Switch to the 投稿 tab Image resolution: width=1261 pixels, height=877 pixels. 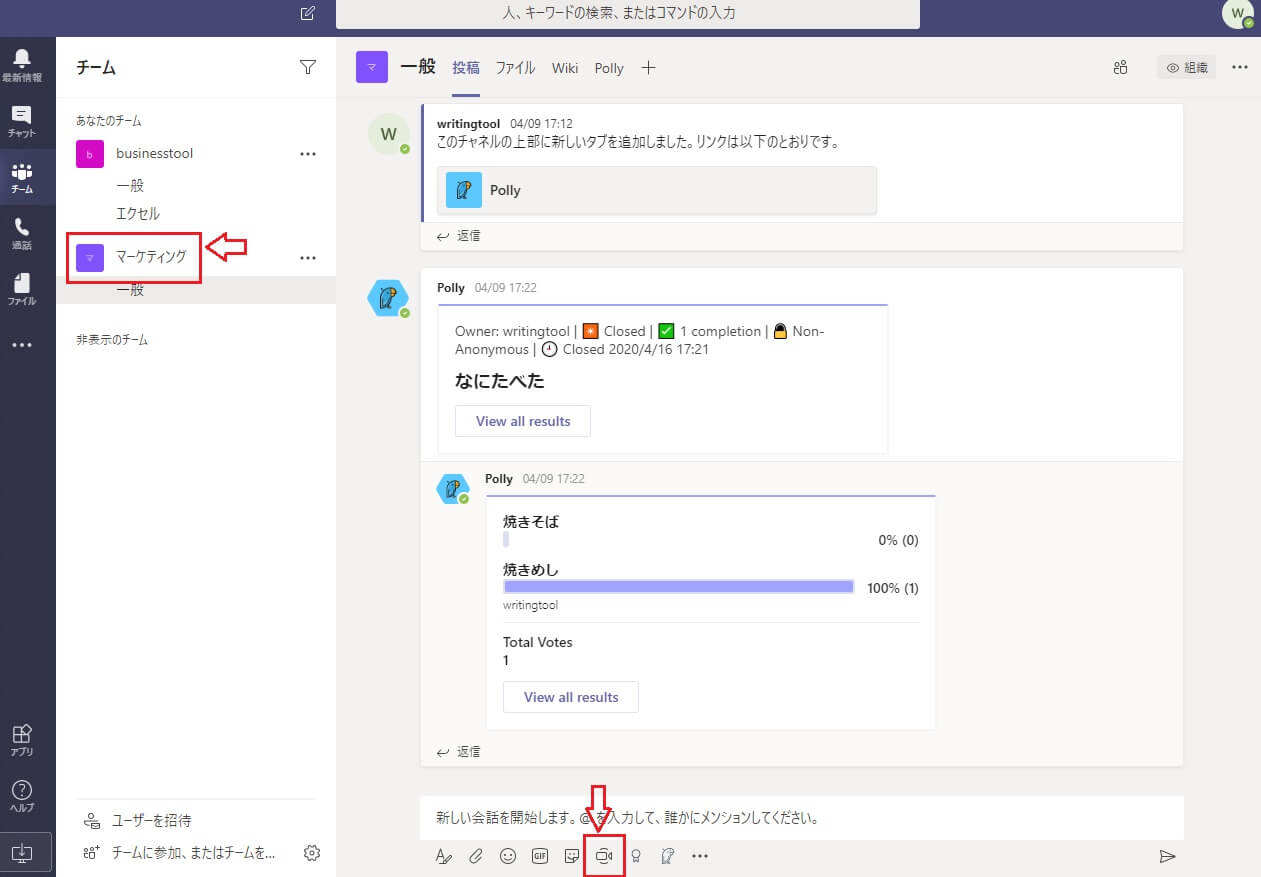click(x=466, y=68)
